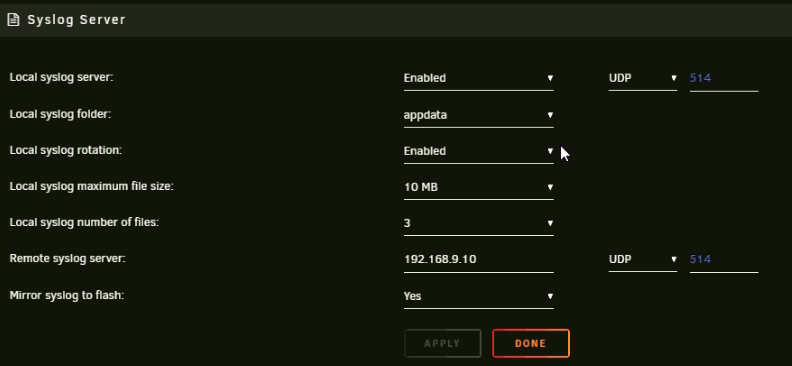Click the arrow icon of the remote UDP selector
Screen dimensions: 792x366
pyautogui.click(x=674, y=259)
